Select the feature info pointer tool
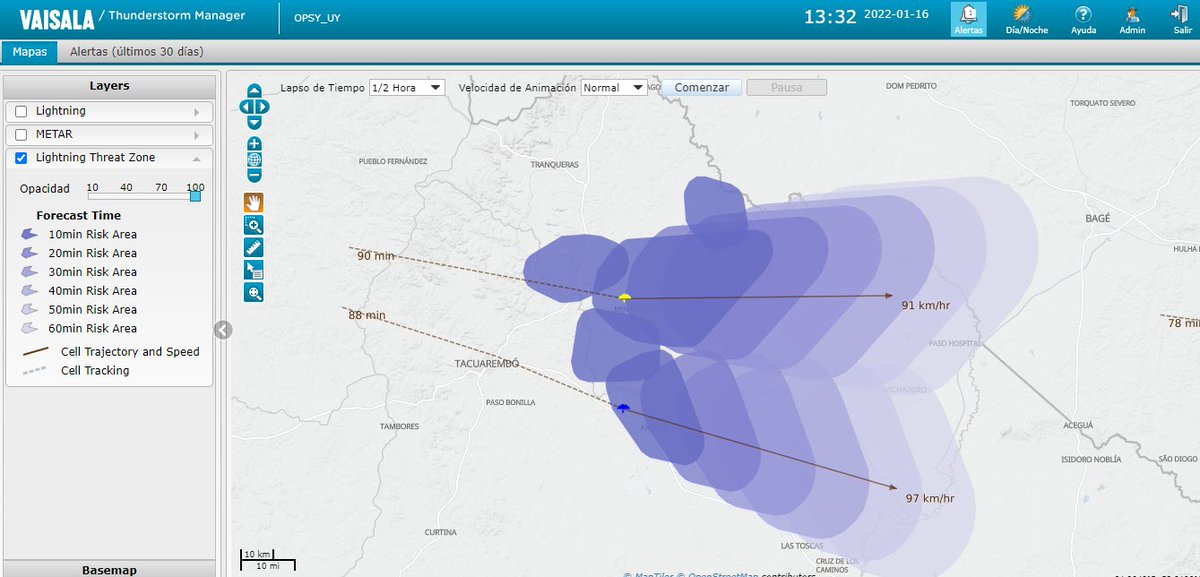1200x577 pixels. pos(254,270)
